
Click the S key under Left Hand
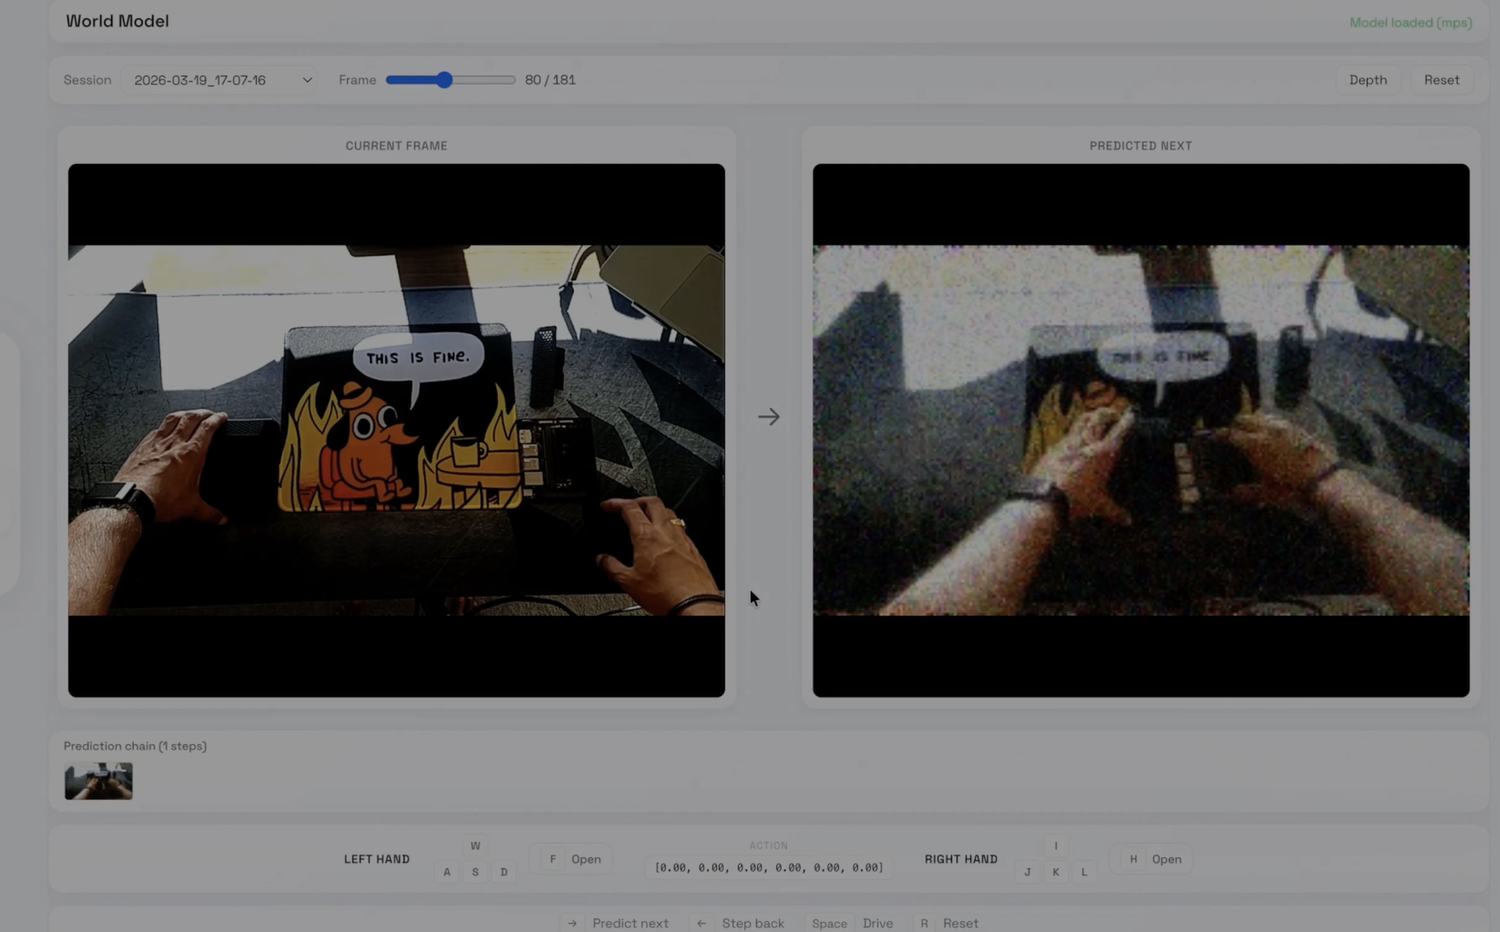(x=475, y=872)
